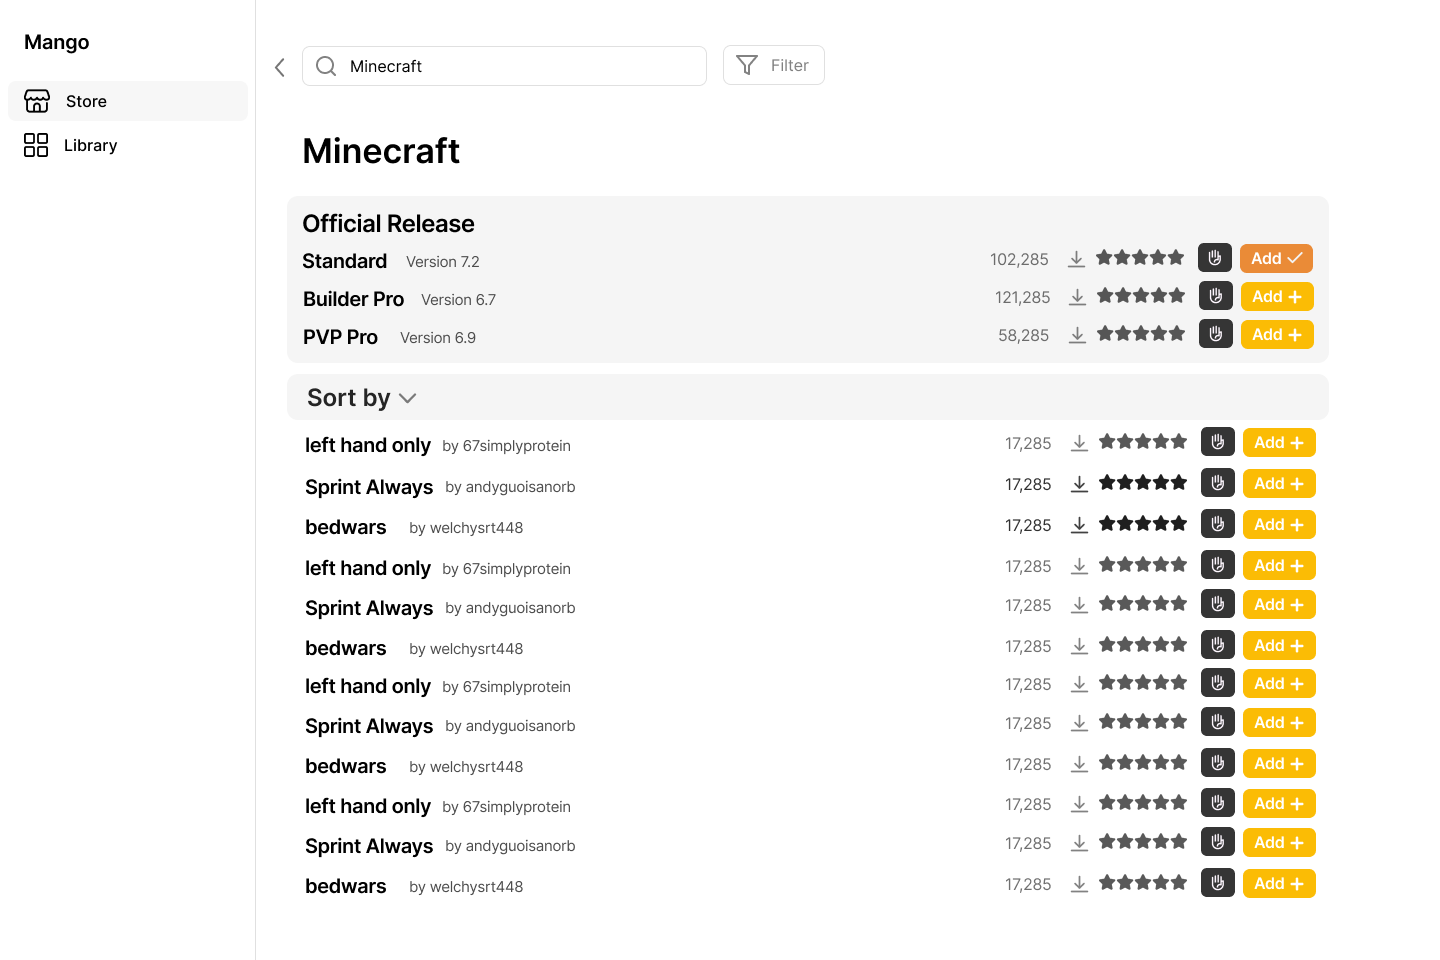Click the magnifier search icon
The image size is (1440, 960).
(x=326, y=66)
